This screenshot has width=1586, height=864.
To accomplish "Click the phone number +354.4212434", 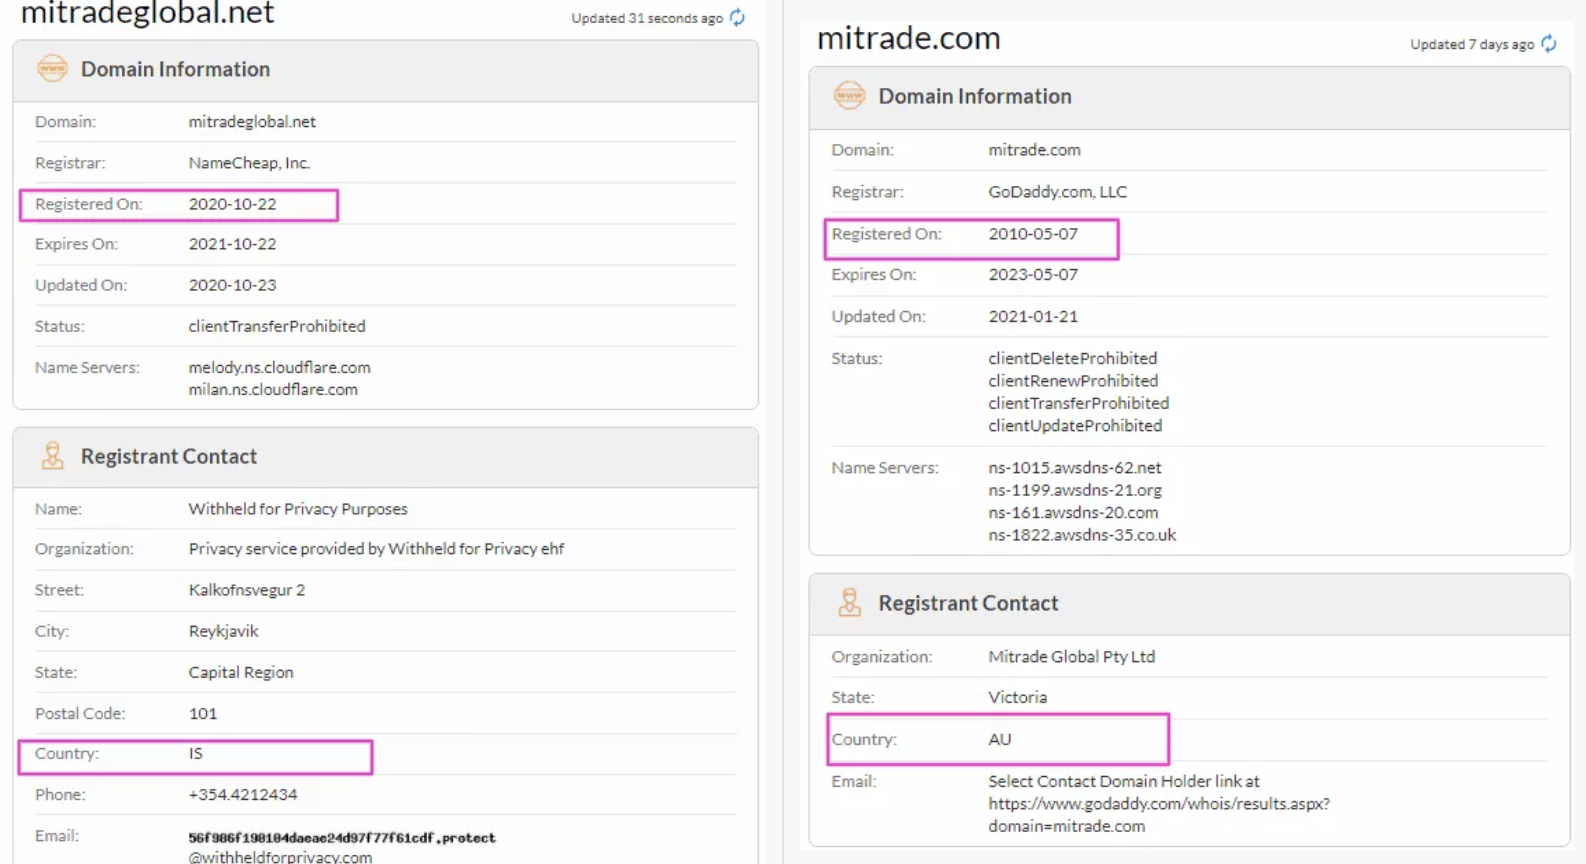I will pos(243,795).
